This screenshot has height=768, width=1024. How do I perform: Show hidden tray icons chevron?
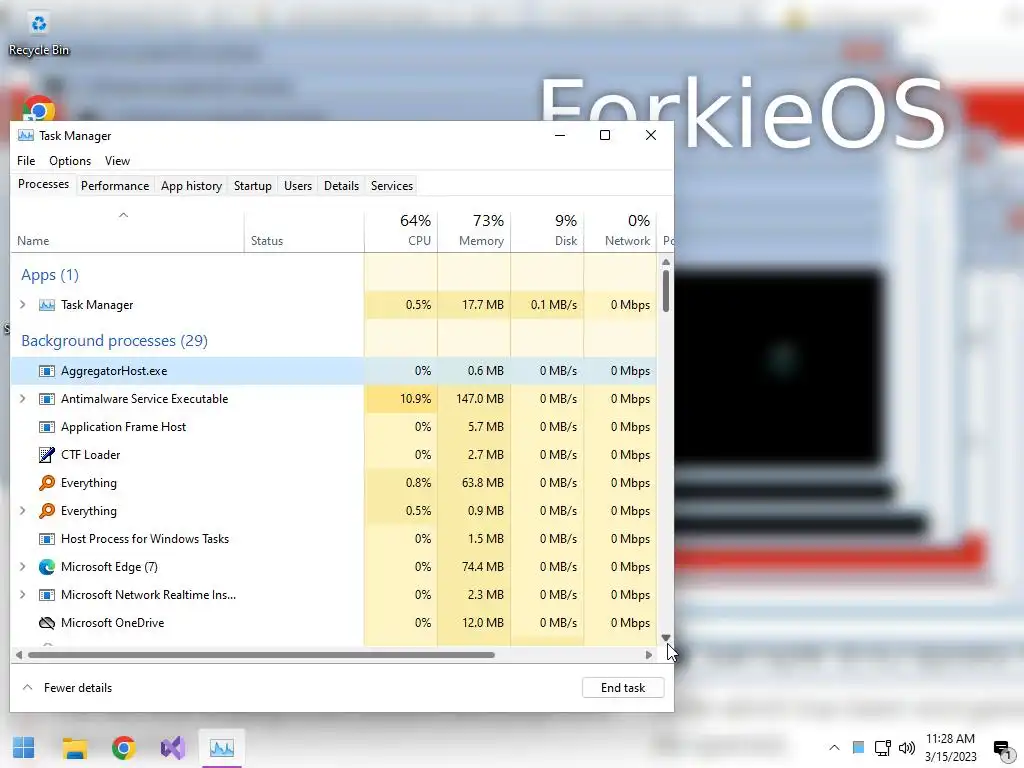(x=834, y=748)
